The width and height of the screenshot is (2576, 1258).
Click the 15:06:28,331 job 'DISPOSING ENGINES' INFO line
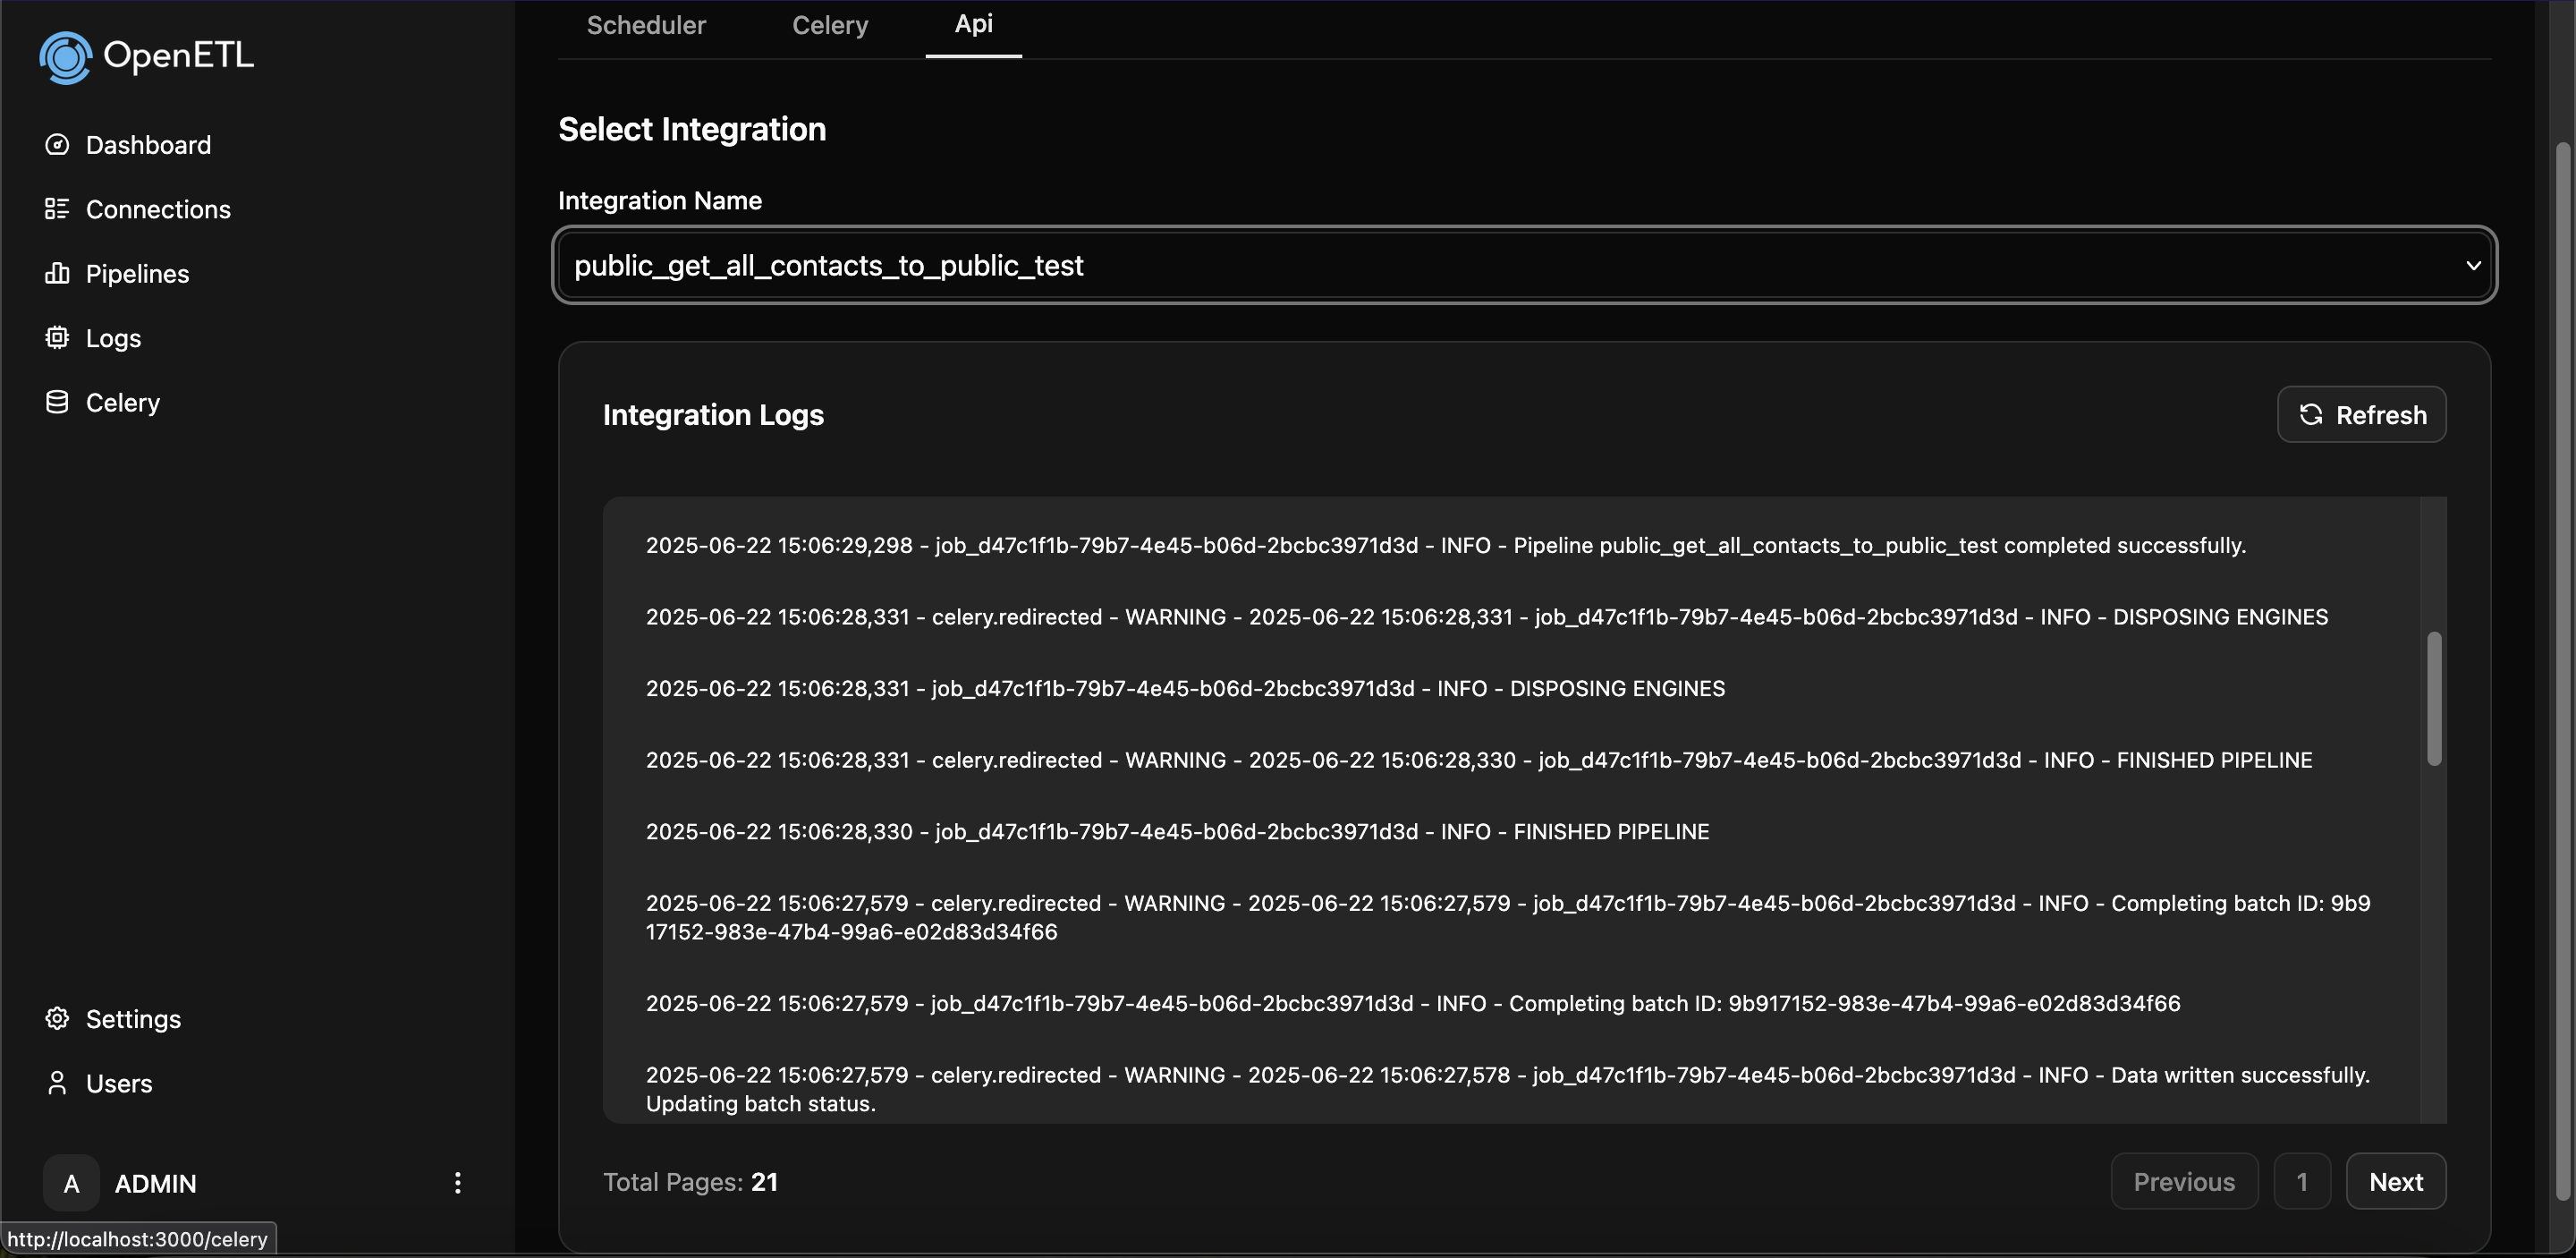tap(1185, 689)
